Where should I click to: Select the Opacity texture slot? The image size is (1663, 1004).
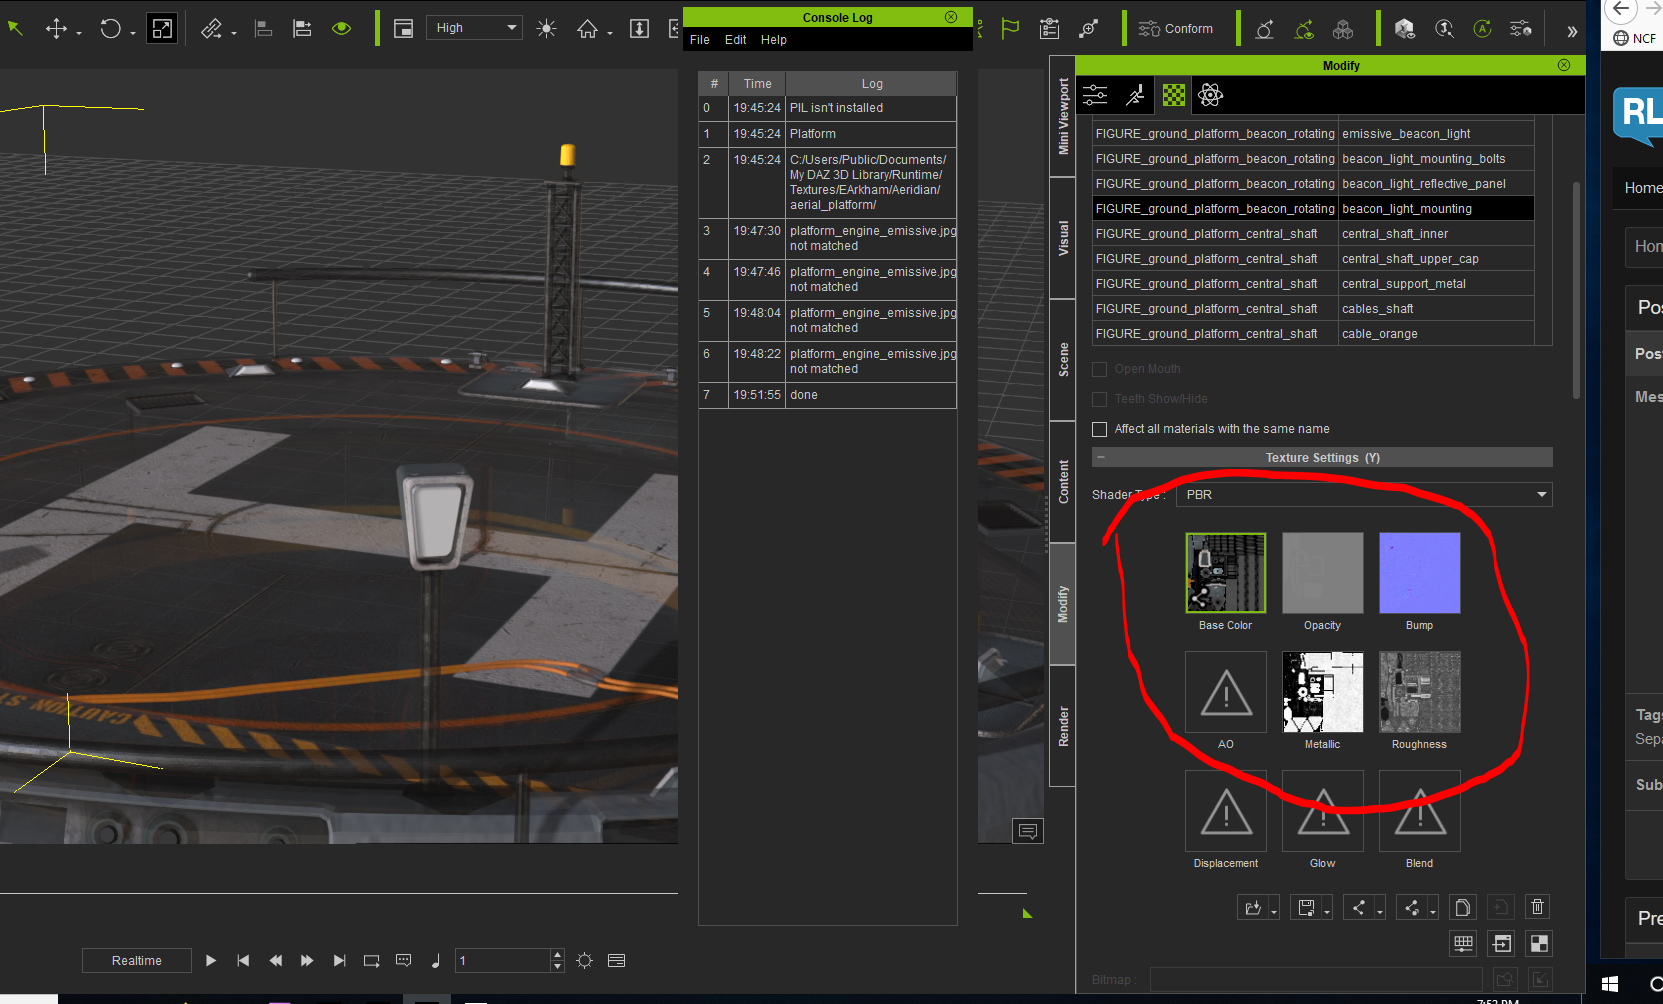click(x=1323, y=572)
